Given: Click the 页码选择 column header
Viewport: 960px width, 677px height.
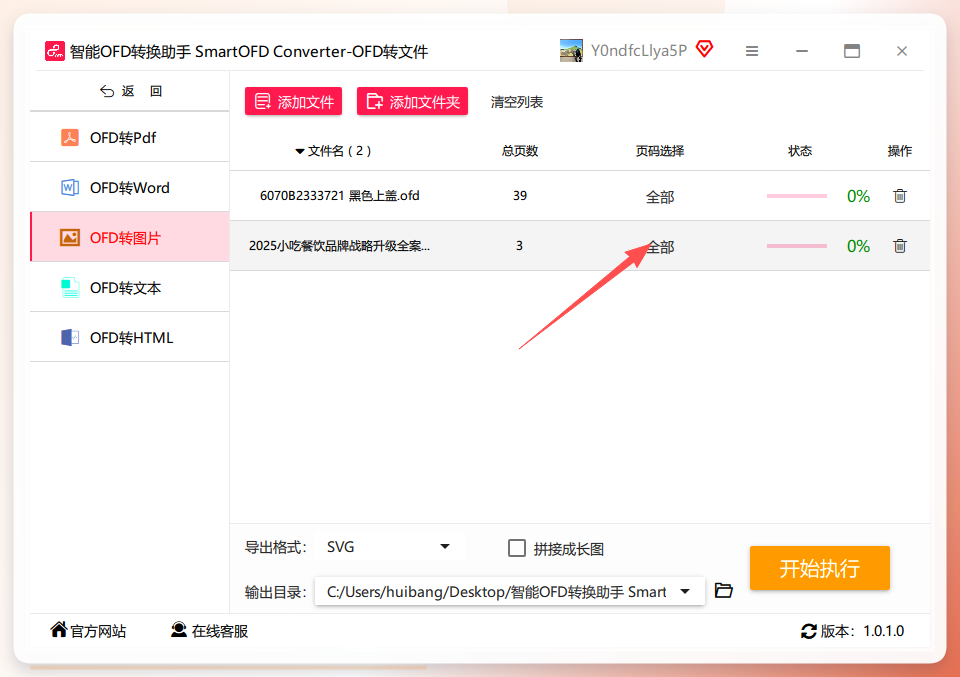Looking at the screenshot, I should (660, 151).
